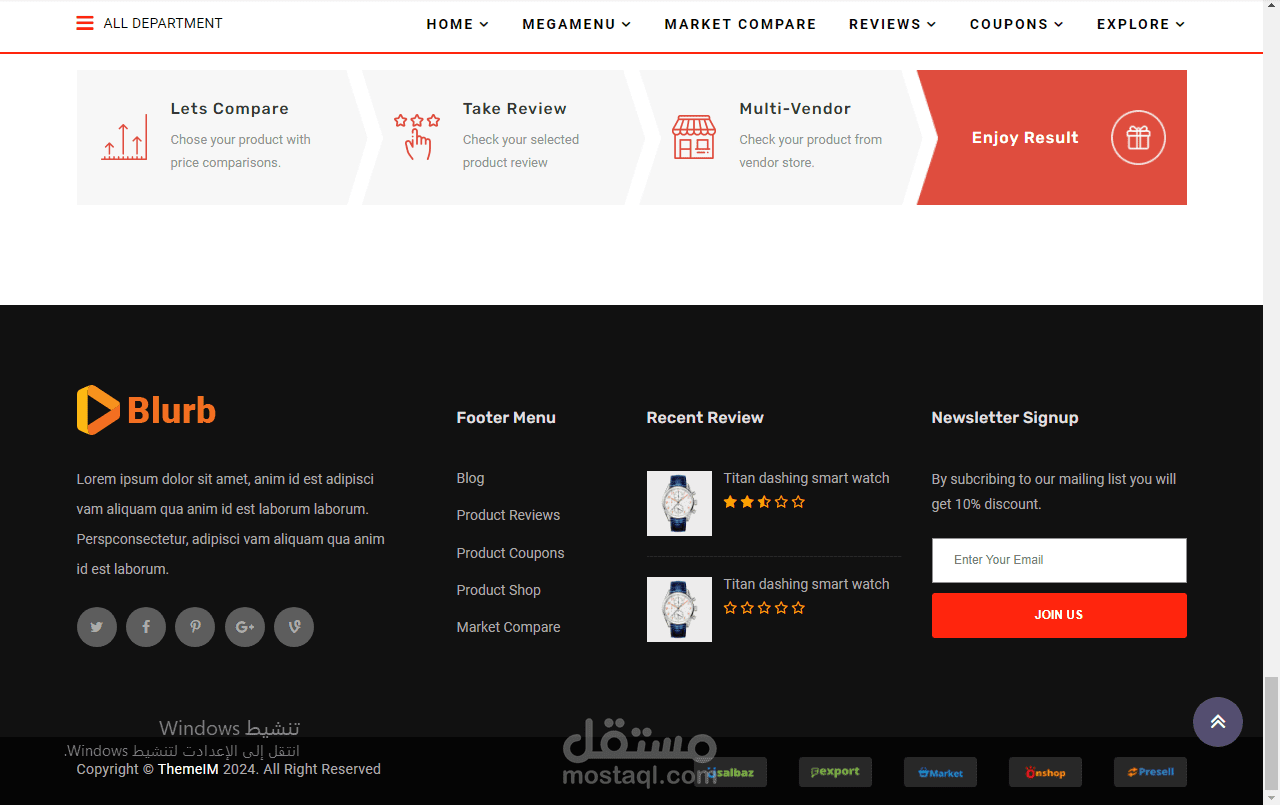Screen dimensions: 1280x805
Task: Open the Explore nav item
Action: 1133,24
